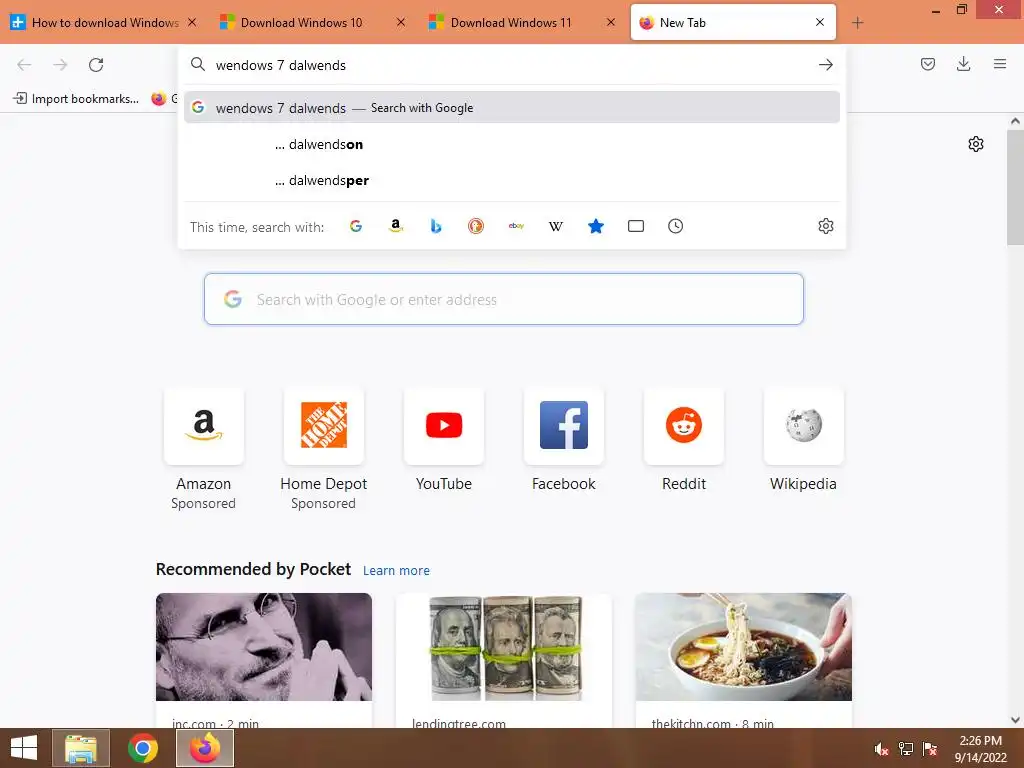Close the New Tab tab
The height and width of the screenshot is (768, 1024).
820,22
